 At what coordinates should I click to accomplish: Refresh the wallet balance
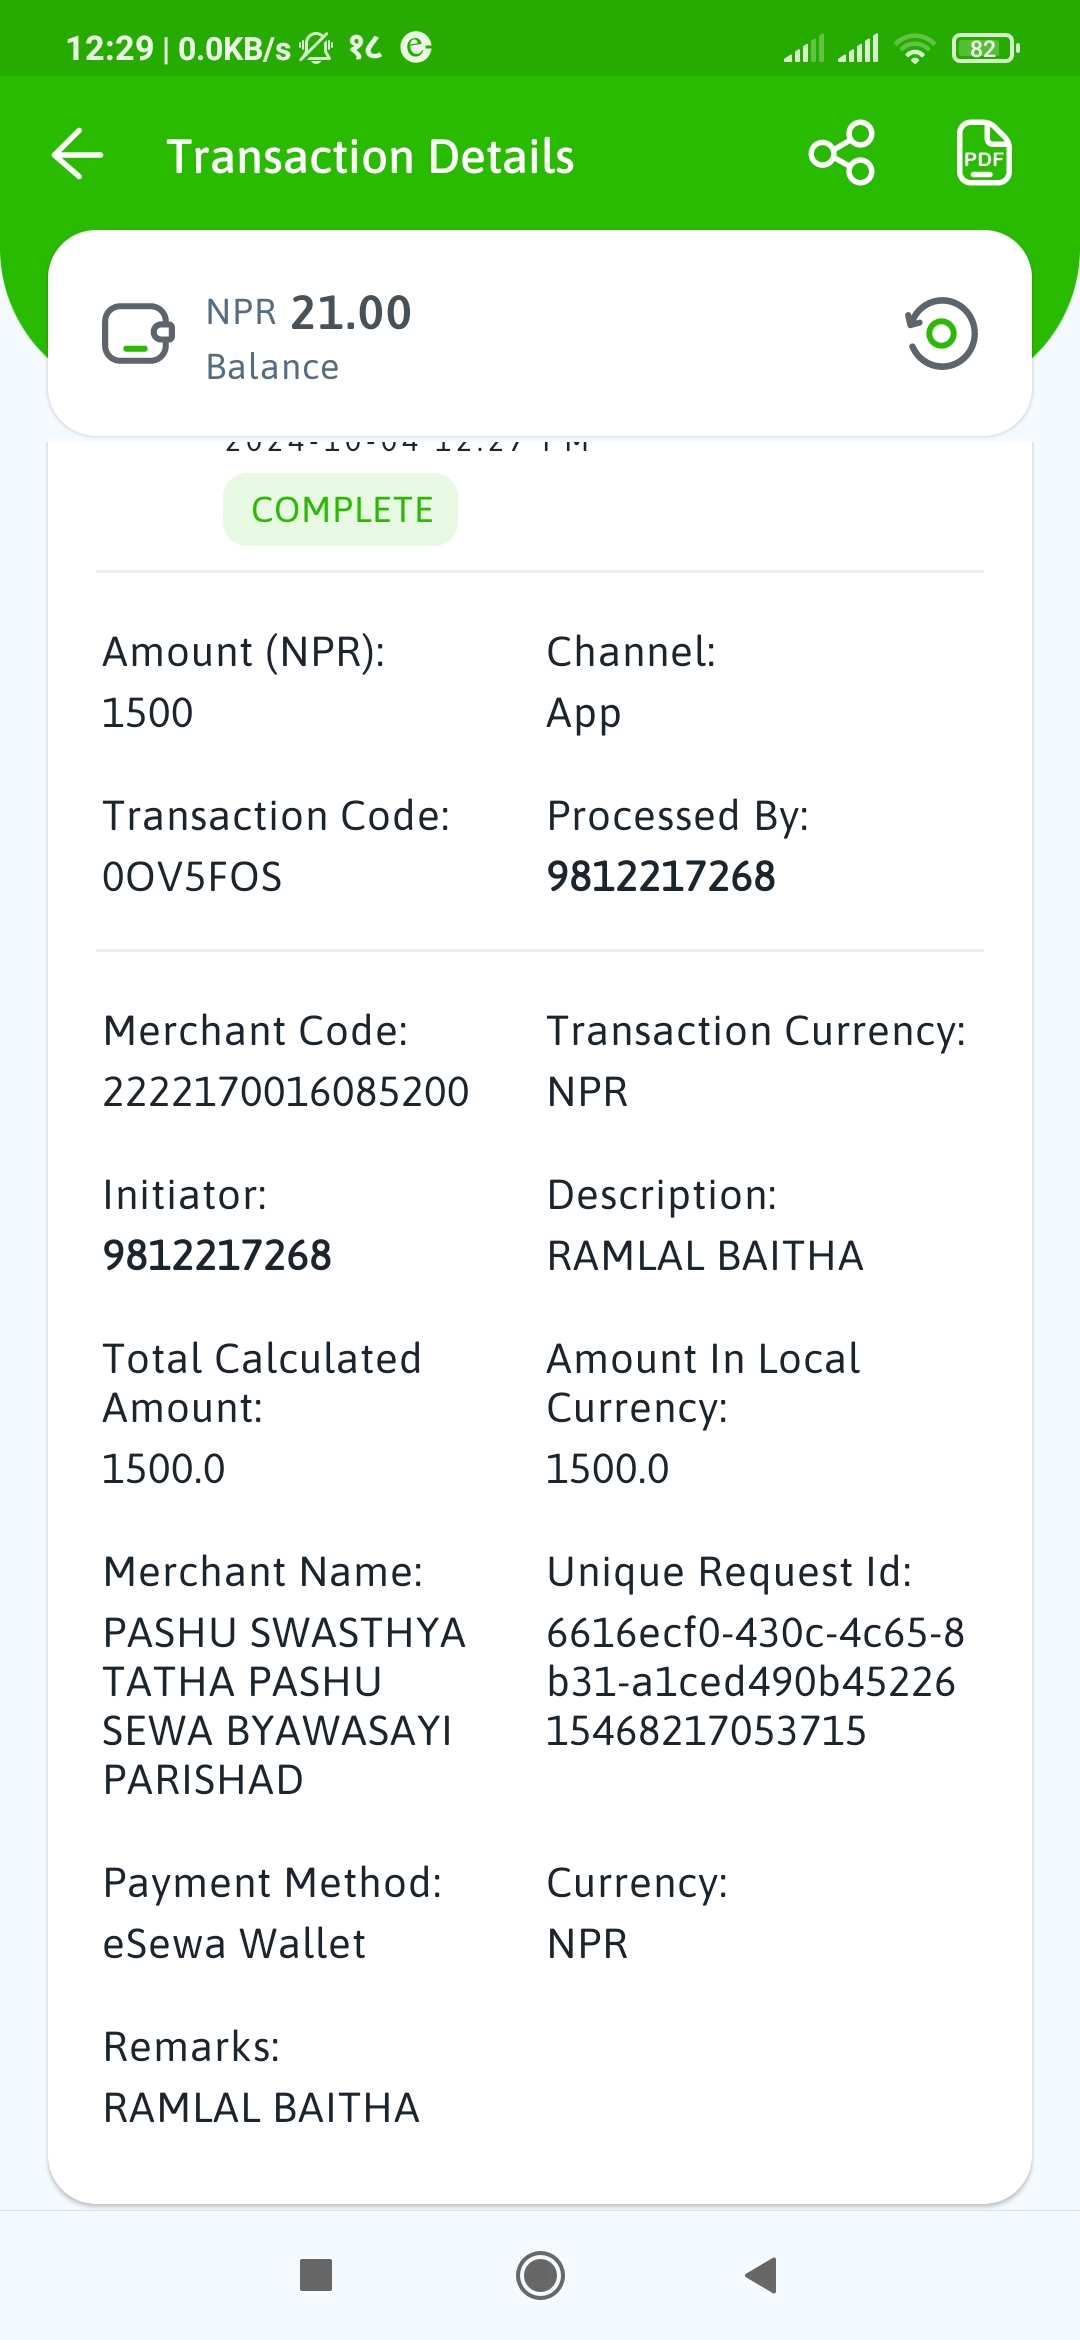click(x=941, y=333)
